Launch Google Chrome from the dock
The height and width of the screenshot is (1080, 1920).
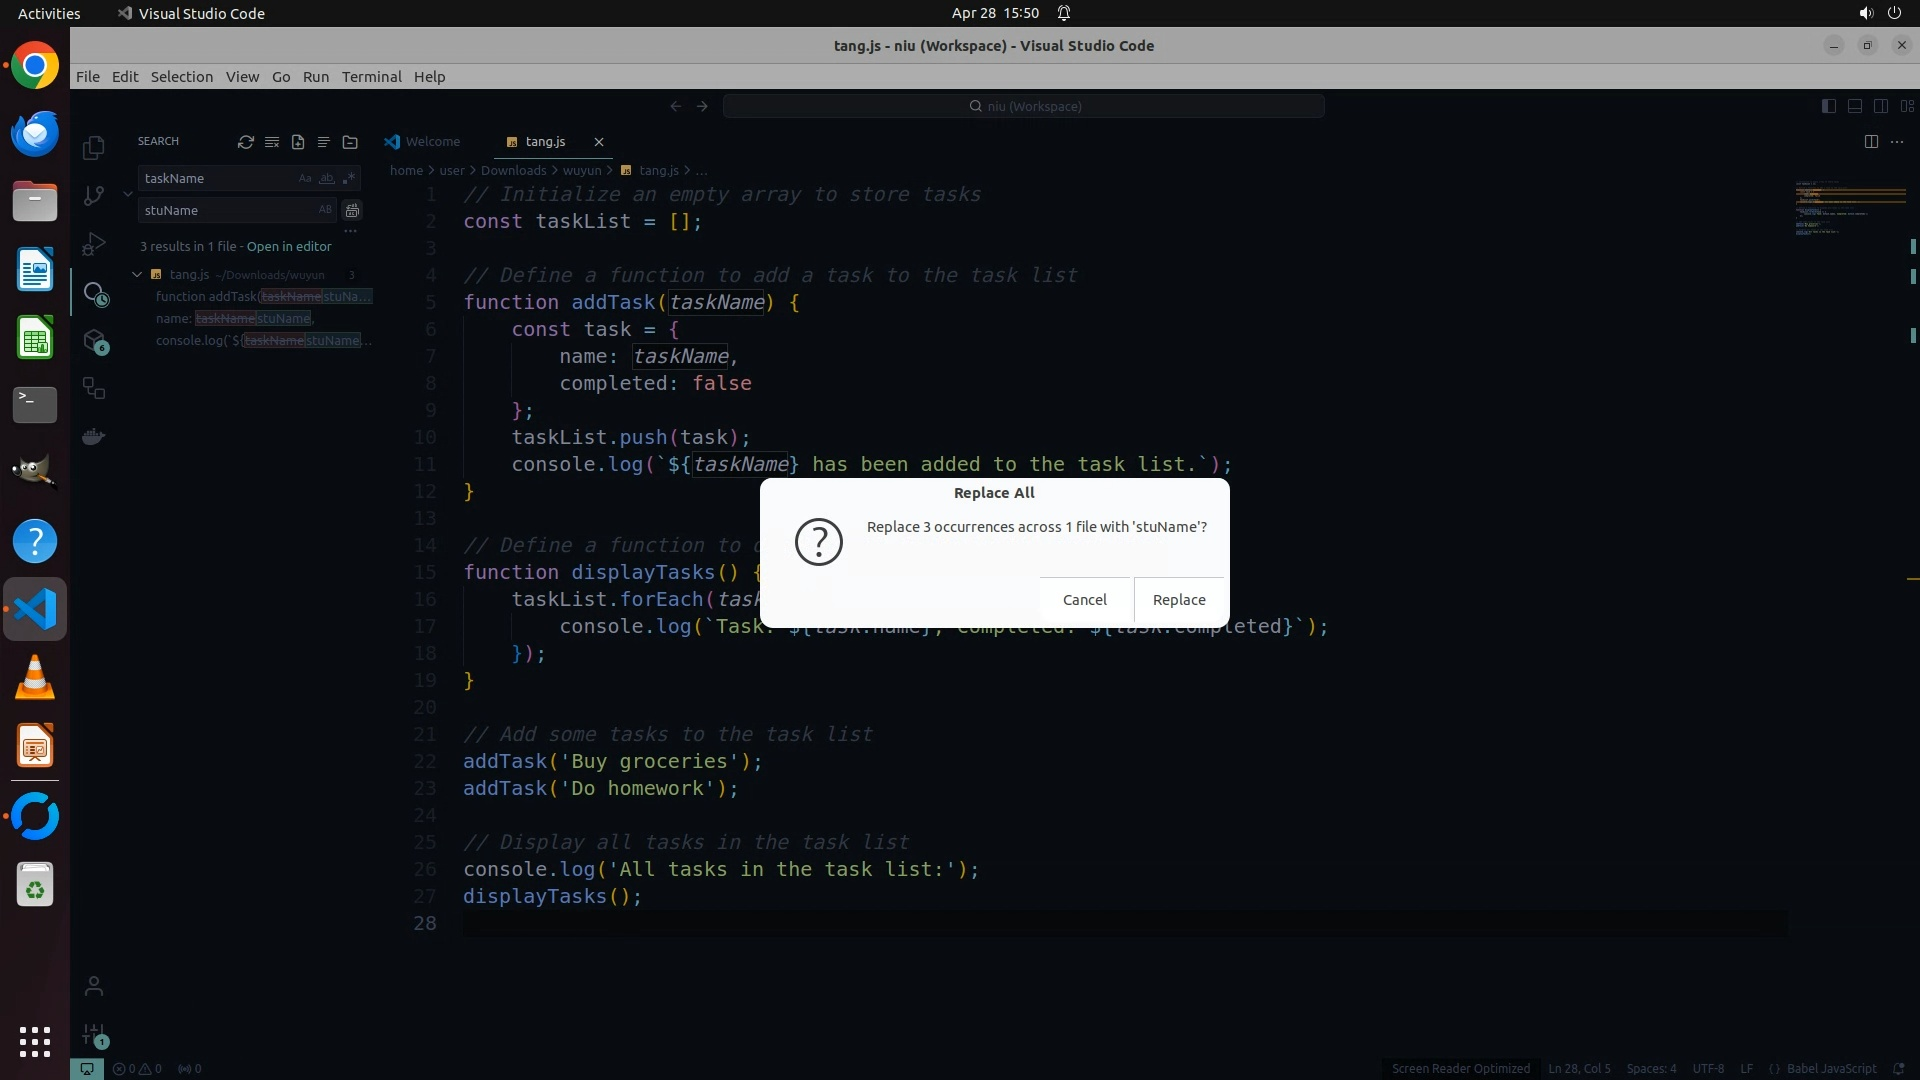tap(35, 66)
